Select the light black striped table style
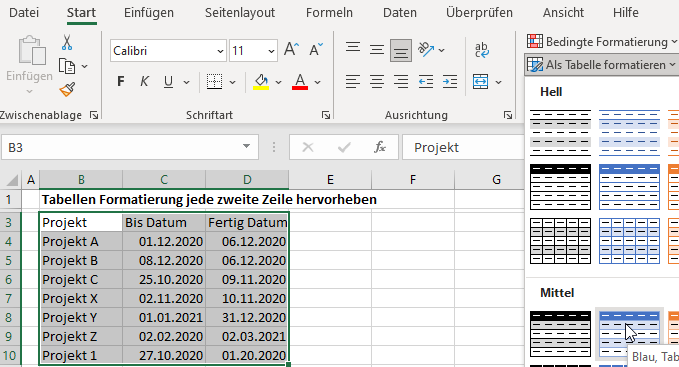 pos(560,132)
